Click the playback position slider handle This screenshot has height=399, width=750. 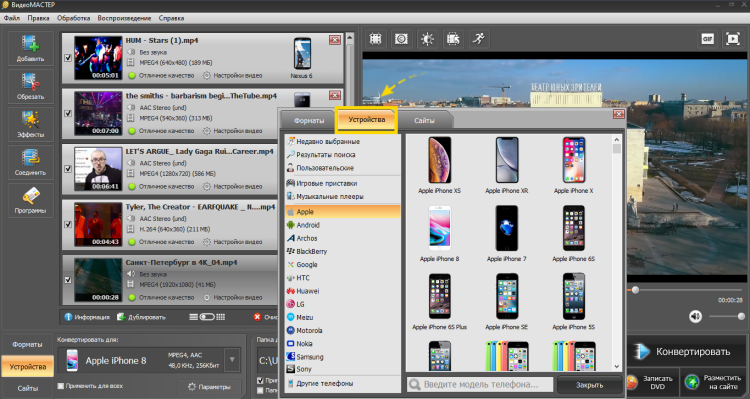point(635,290)
